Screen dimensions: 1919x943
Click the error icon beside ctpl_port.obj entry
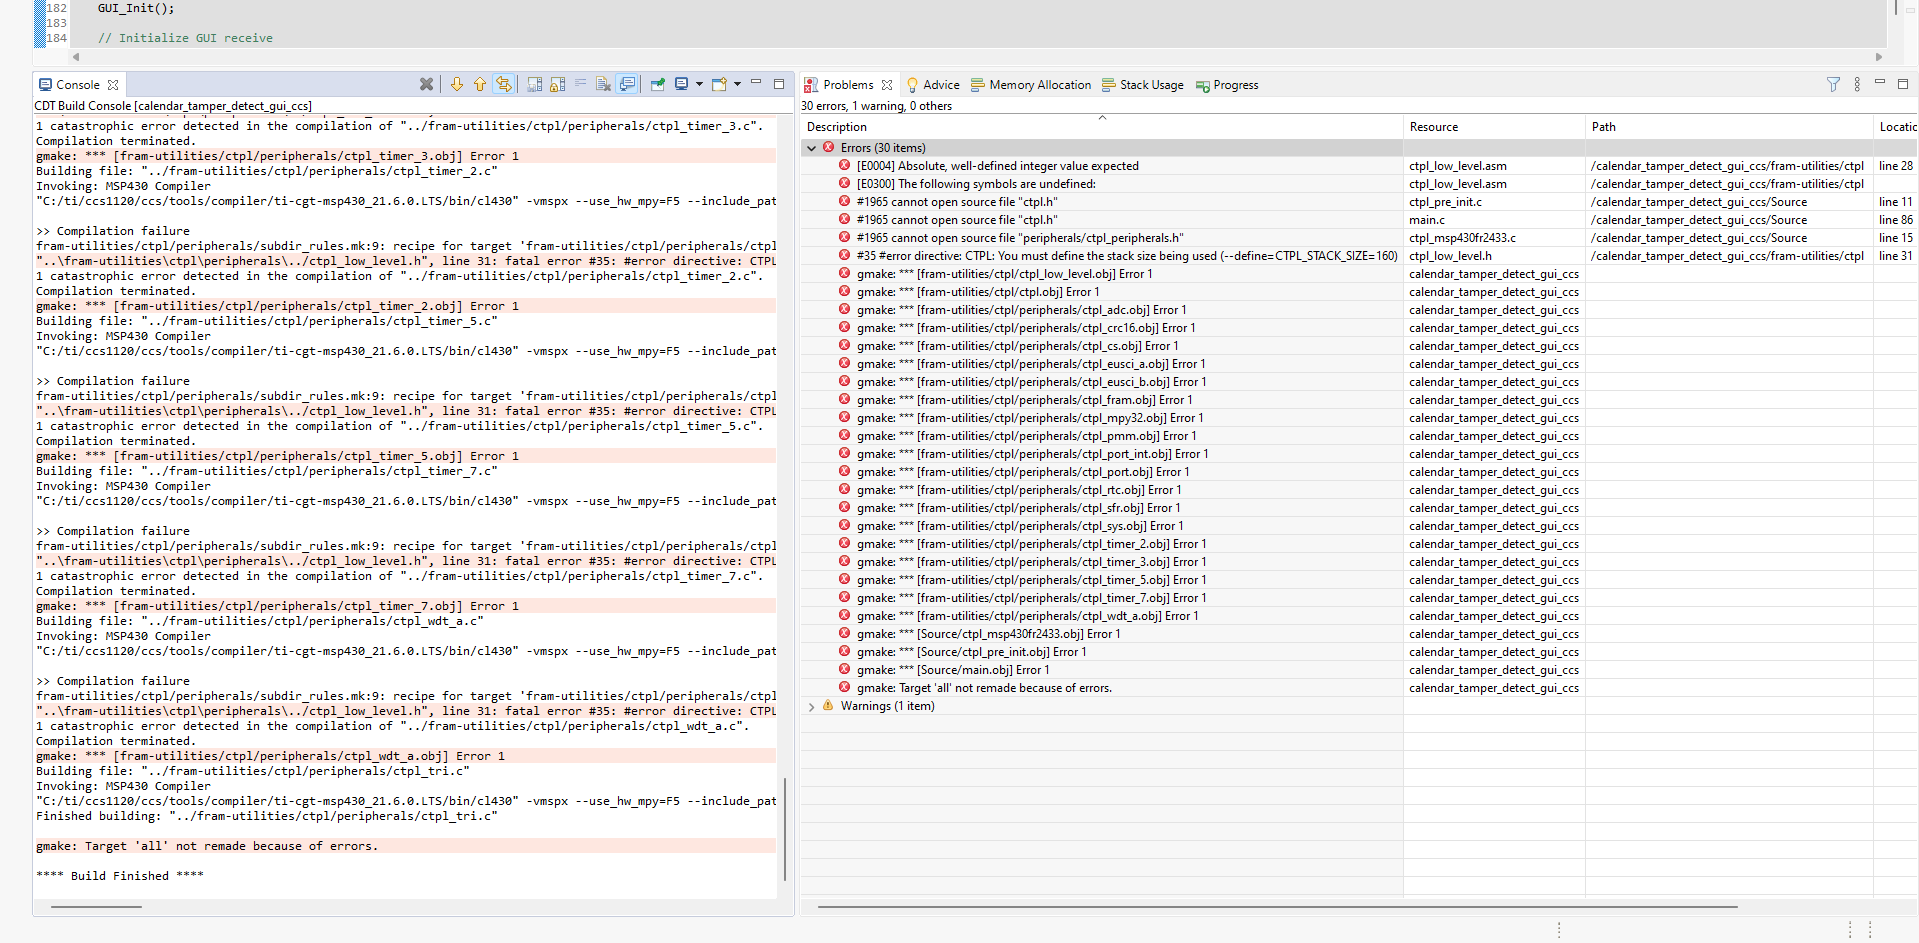click(x=845, y=472)
